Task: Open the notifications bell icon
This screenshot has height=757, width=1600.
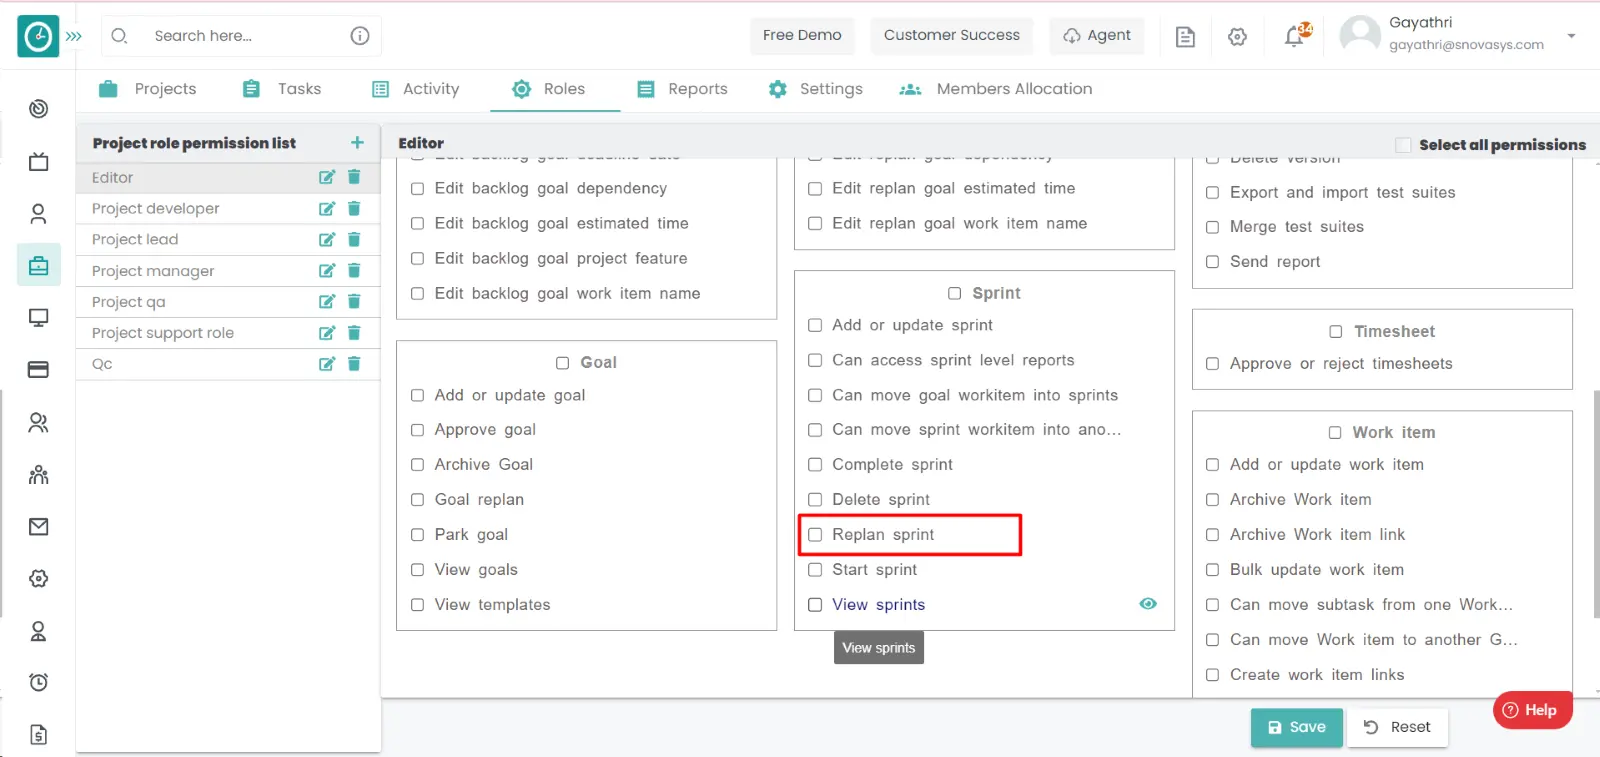Action: click(1295, 37)
